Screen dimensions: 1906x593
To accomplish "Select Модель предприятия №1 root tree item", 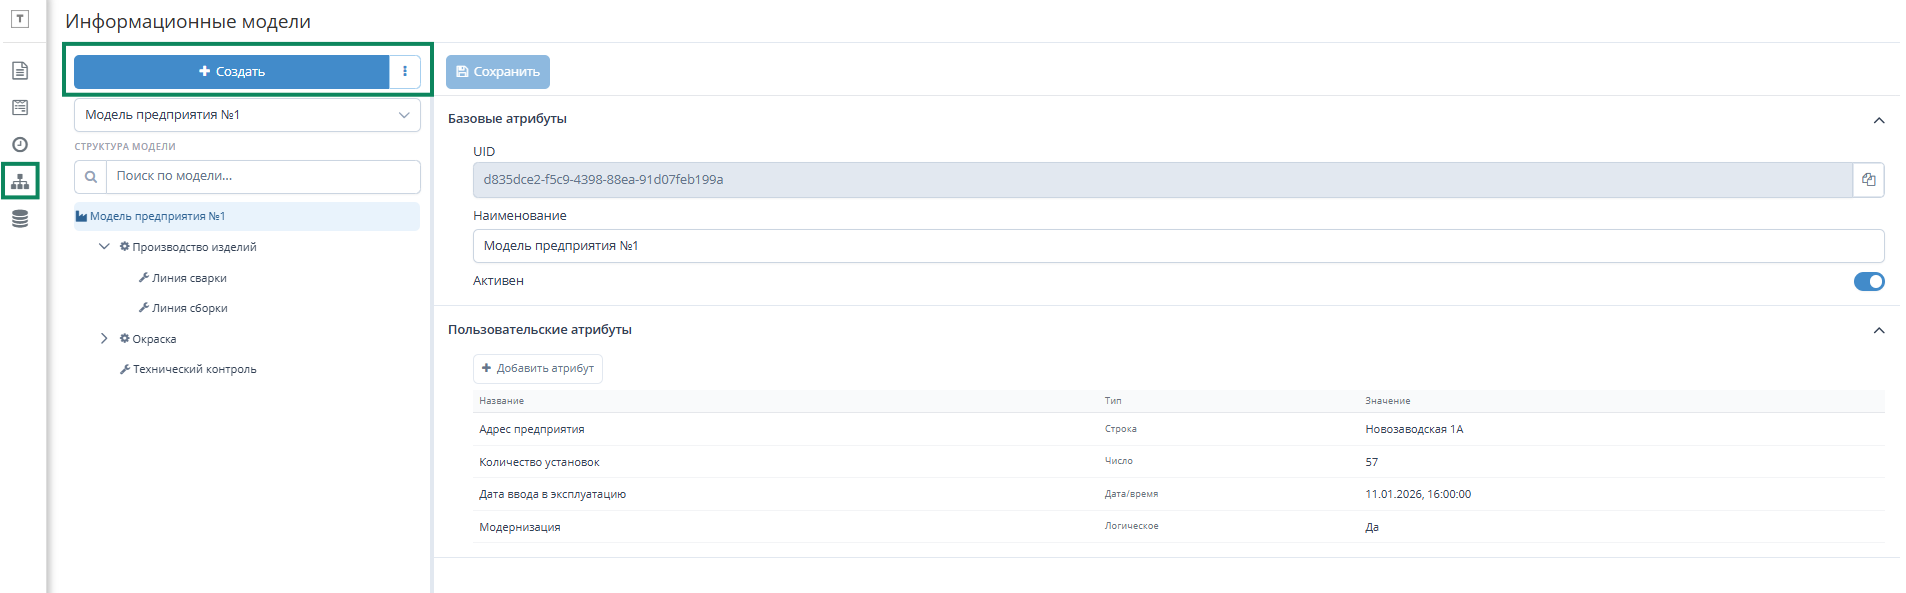I will tap(247, 216).
